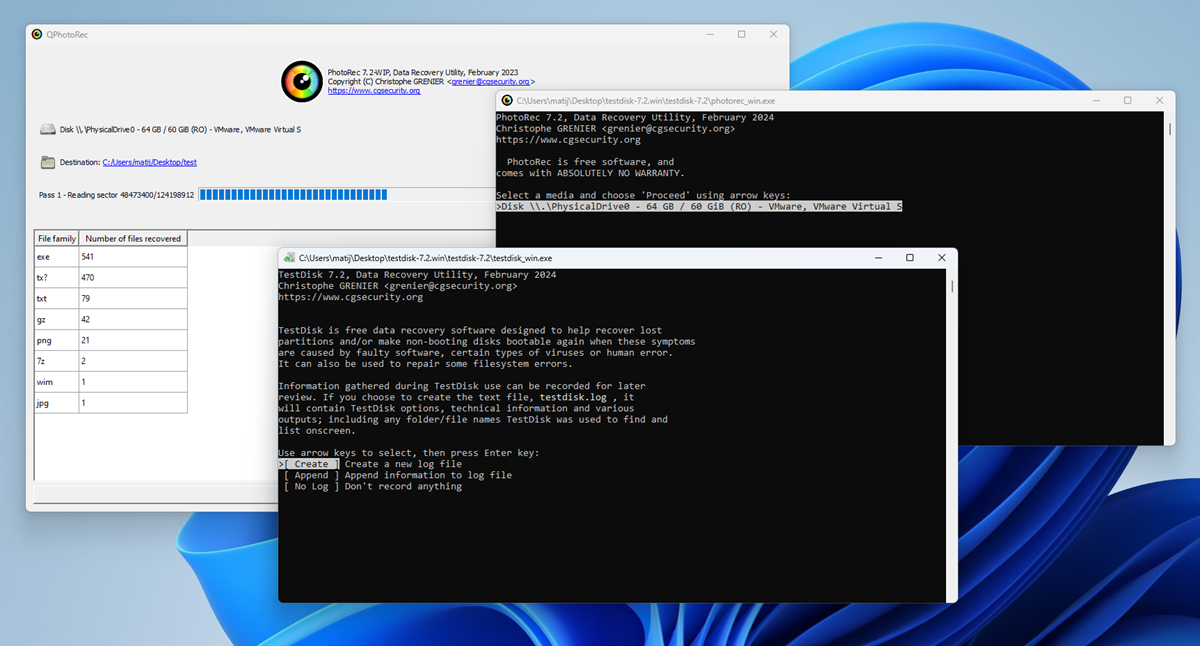Maximize the testdisk_win.exe console window
The height and width of the screenshot is (646, 1200).
(x=909, y=258)
